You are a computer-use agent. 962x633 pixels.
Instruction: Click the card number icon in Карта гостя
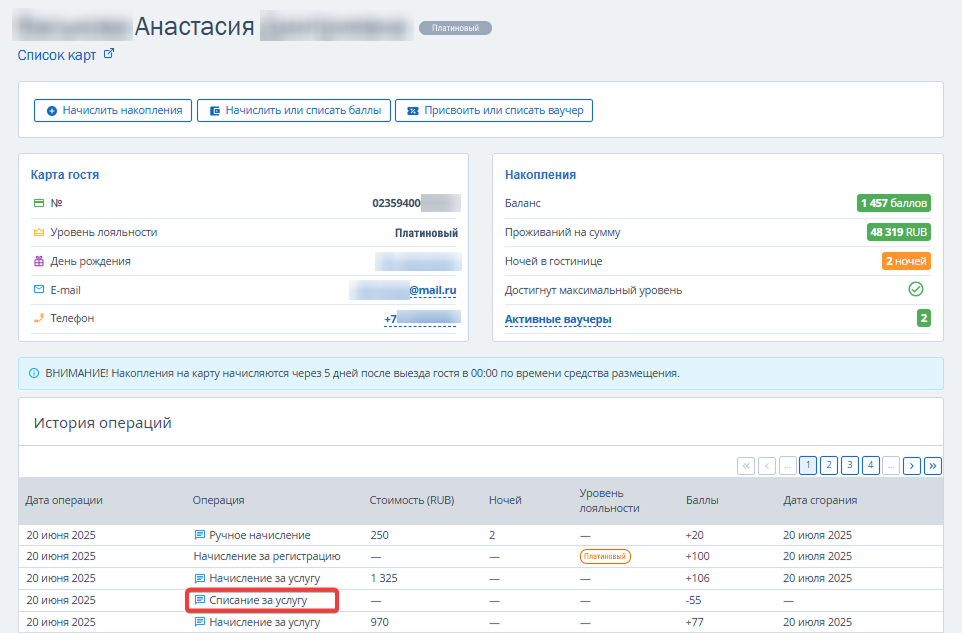tap(39, 203)
